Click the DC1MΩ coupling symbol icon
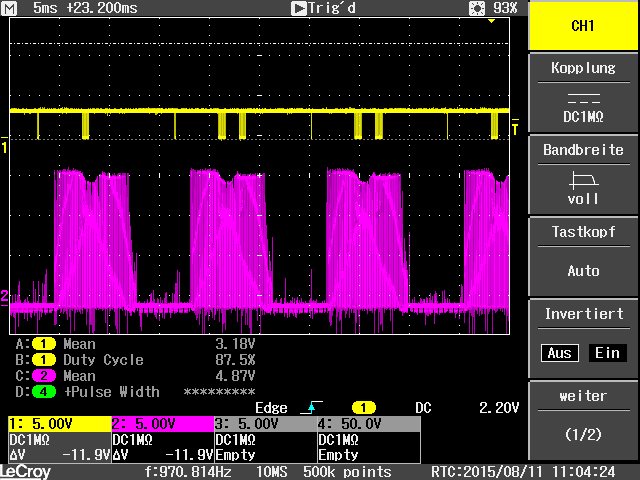 583,98
